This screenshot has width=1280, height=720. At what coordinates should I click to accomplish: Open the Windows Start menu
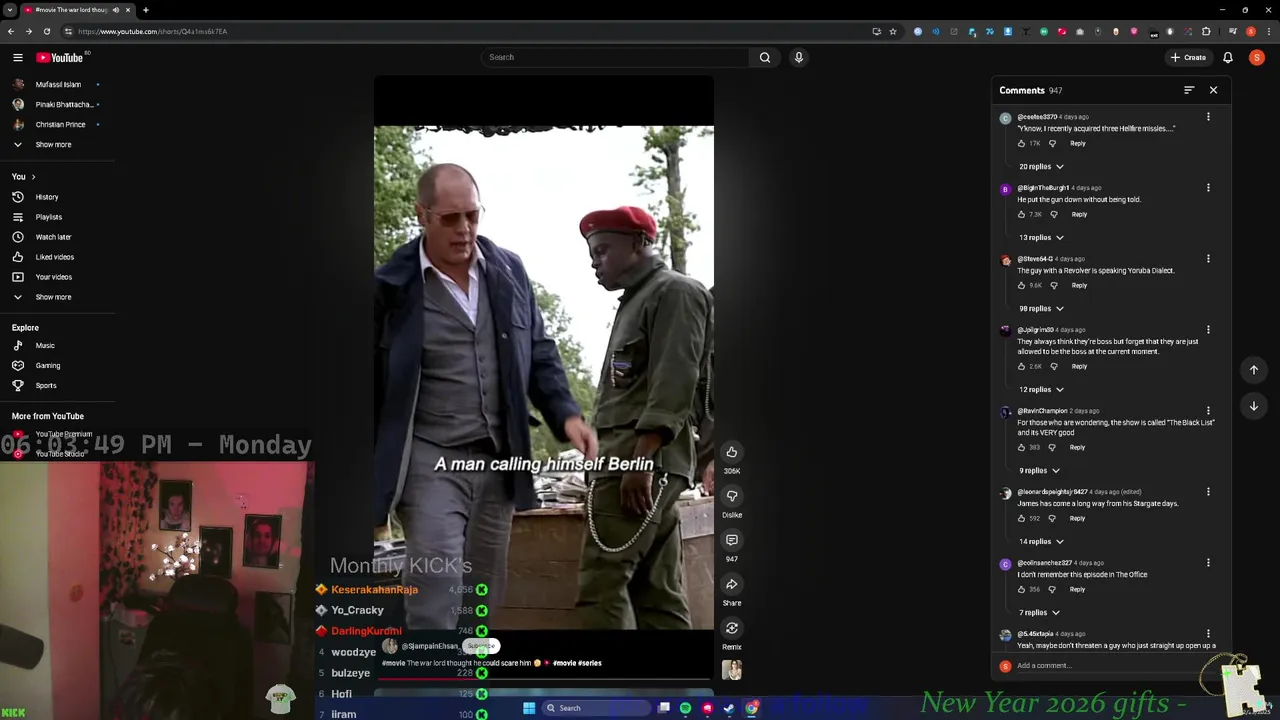point(529,708)
